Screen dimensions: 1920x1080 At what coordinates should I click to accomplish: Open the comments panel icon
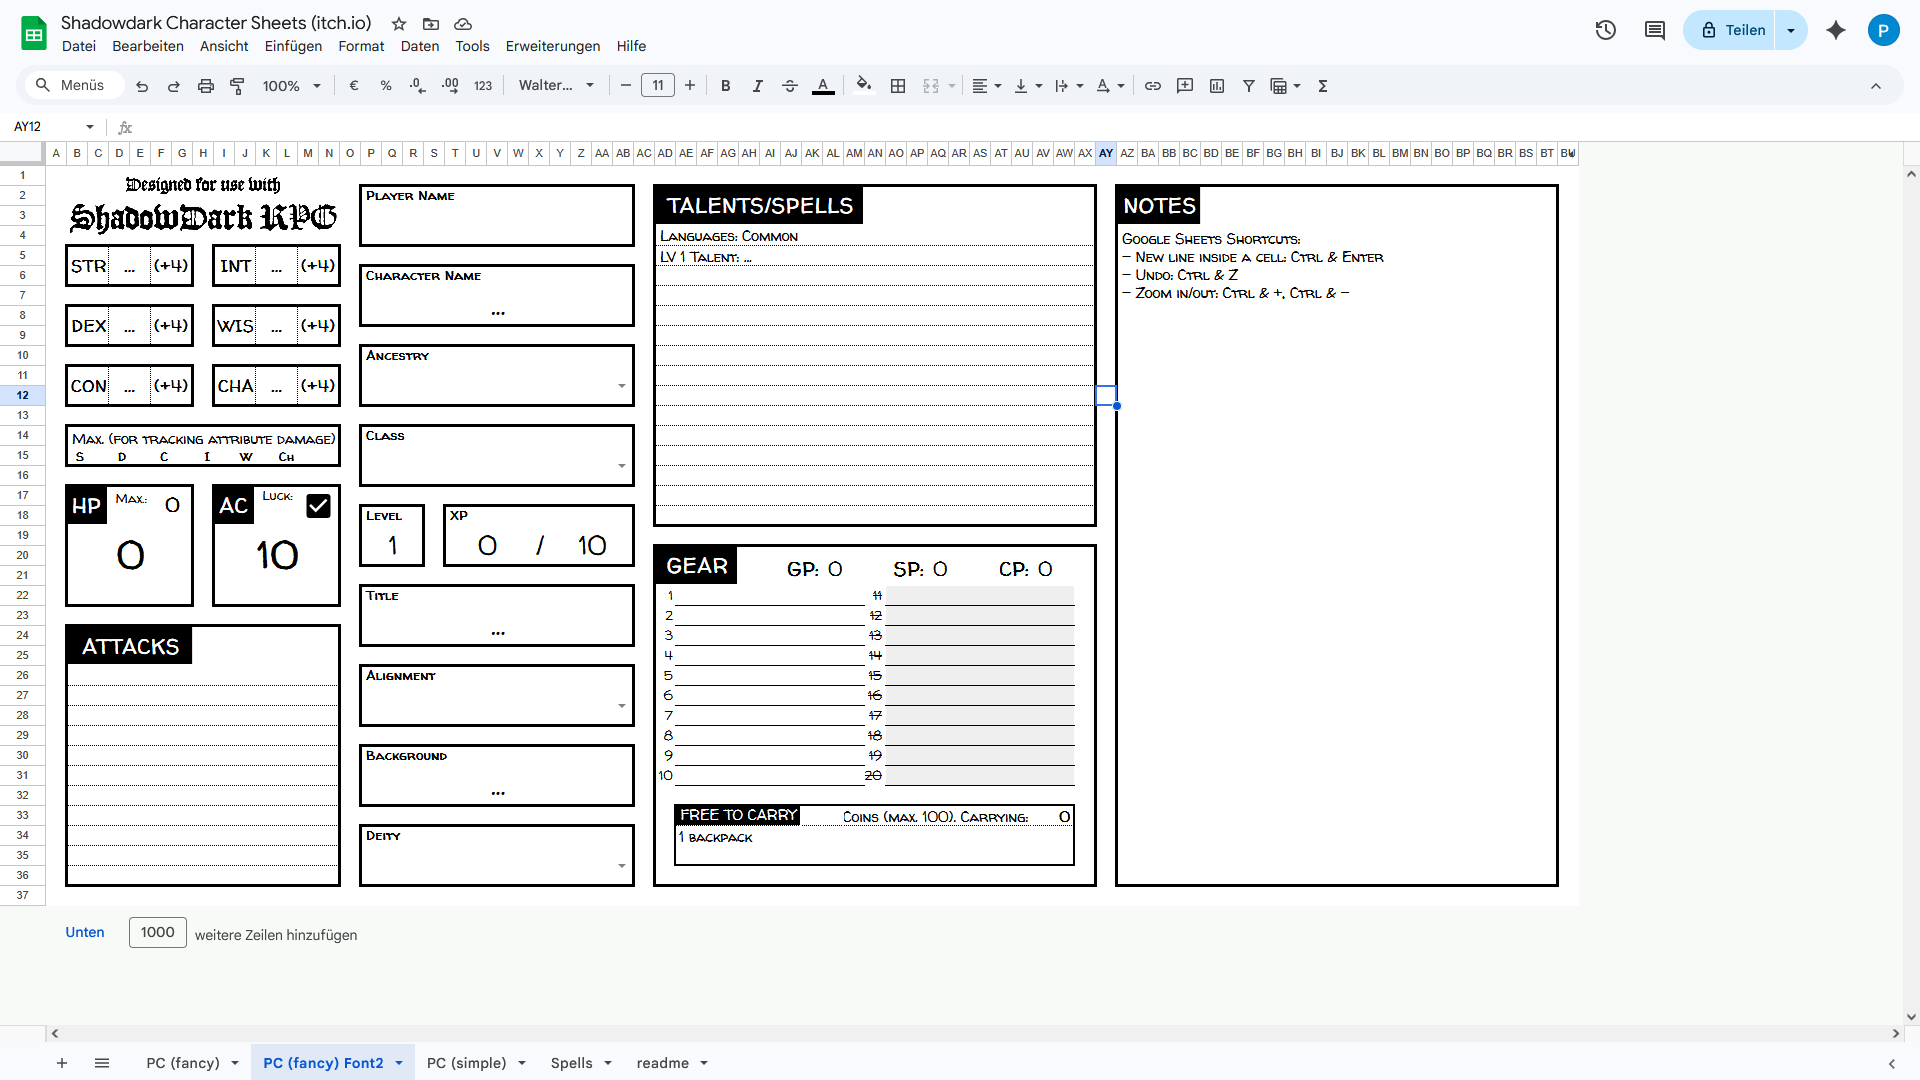coord(1654,30)
